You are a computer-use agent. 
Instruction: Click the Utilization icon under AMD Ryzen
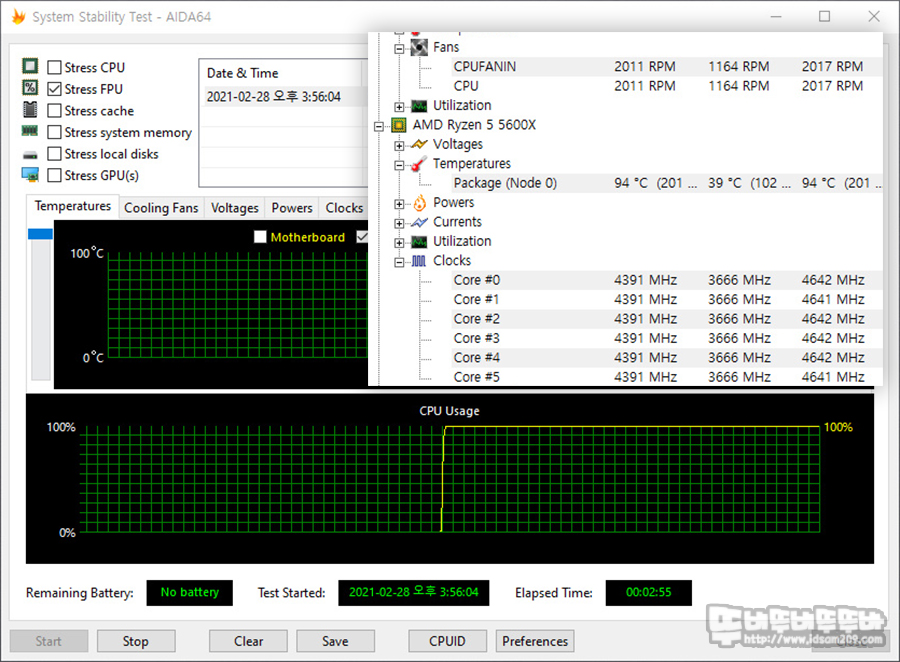click(x=419, y=242)
